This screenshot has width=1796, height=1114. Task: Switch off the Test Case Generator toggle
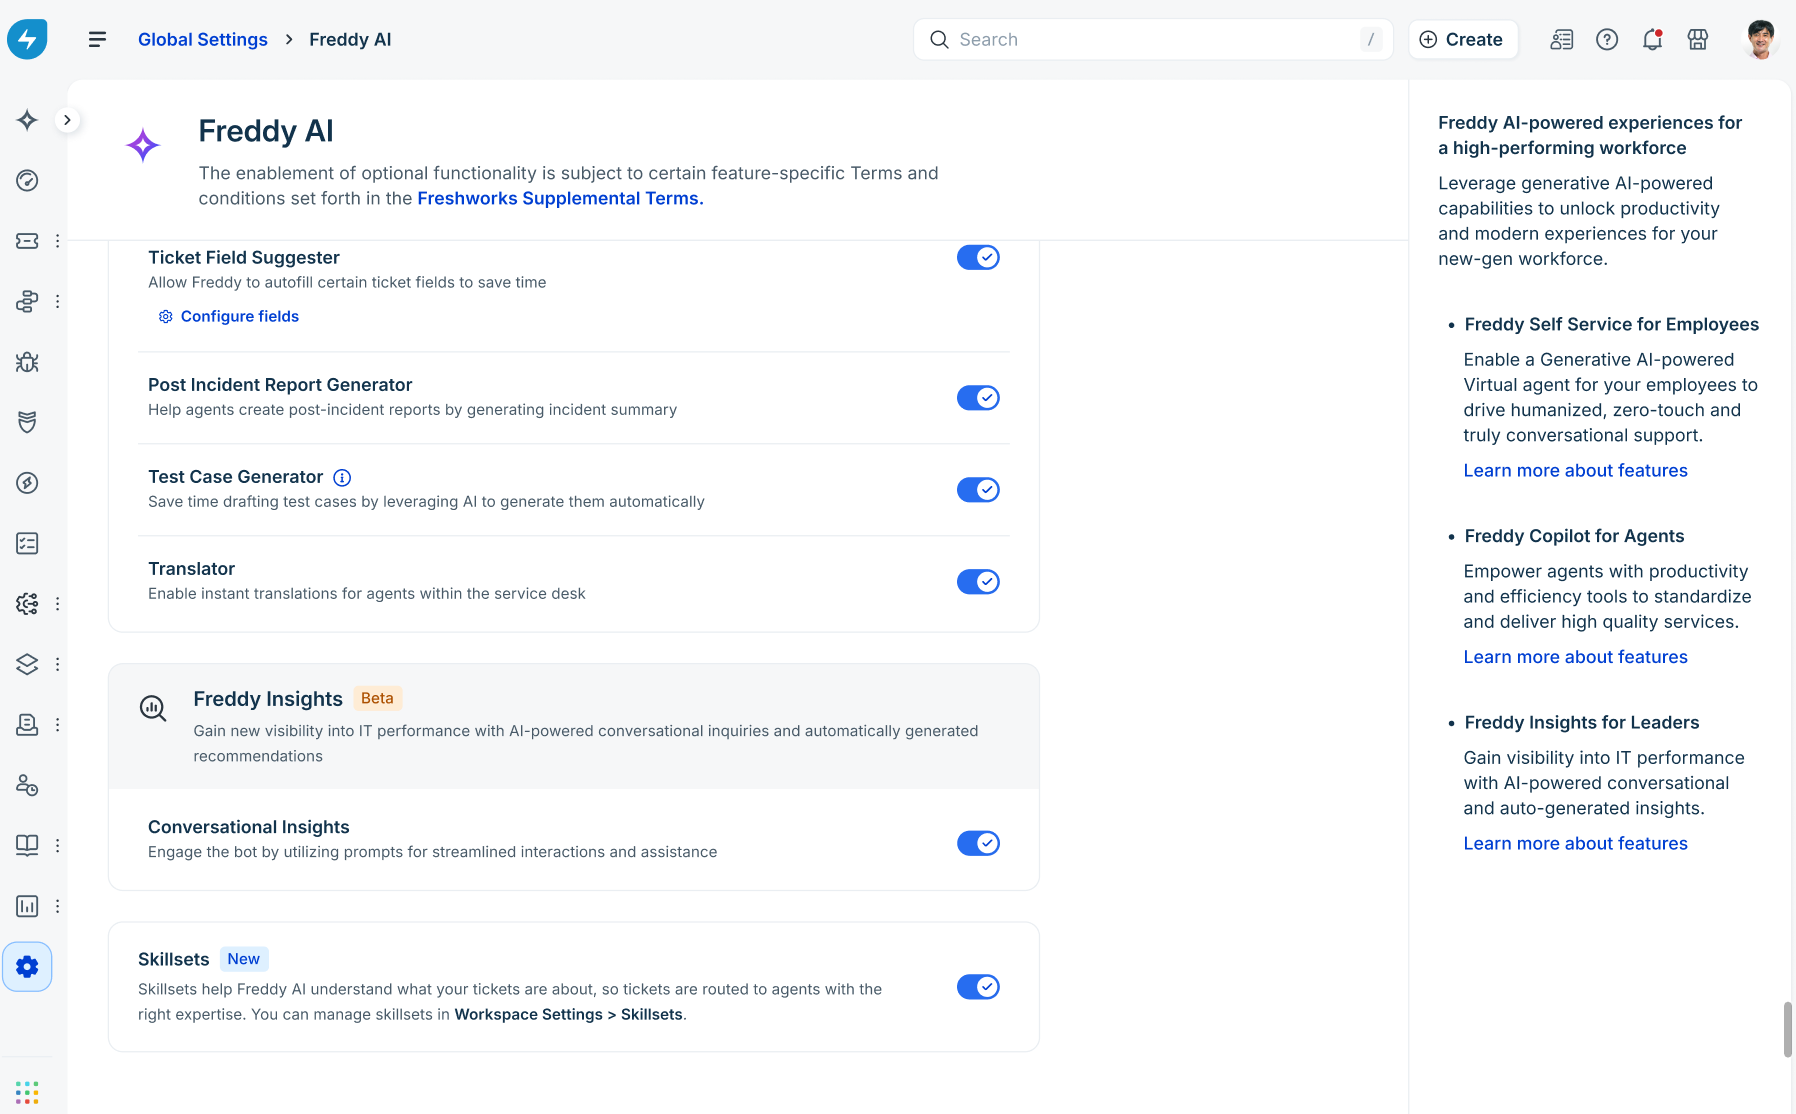point(978,490)
